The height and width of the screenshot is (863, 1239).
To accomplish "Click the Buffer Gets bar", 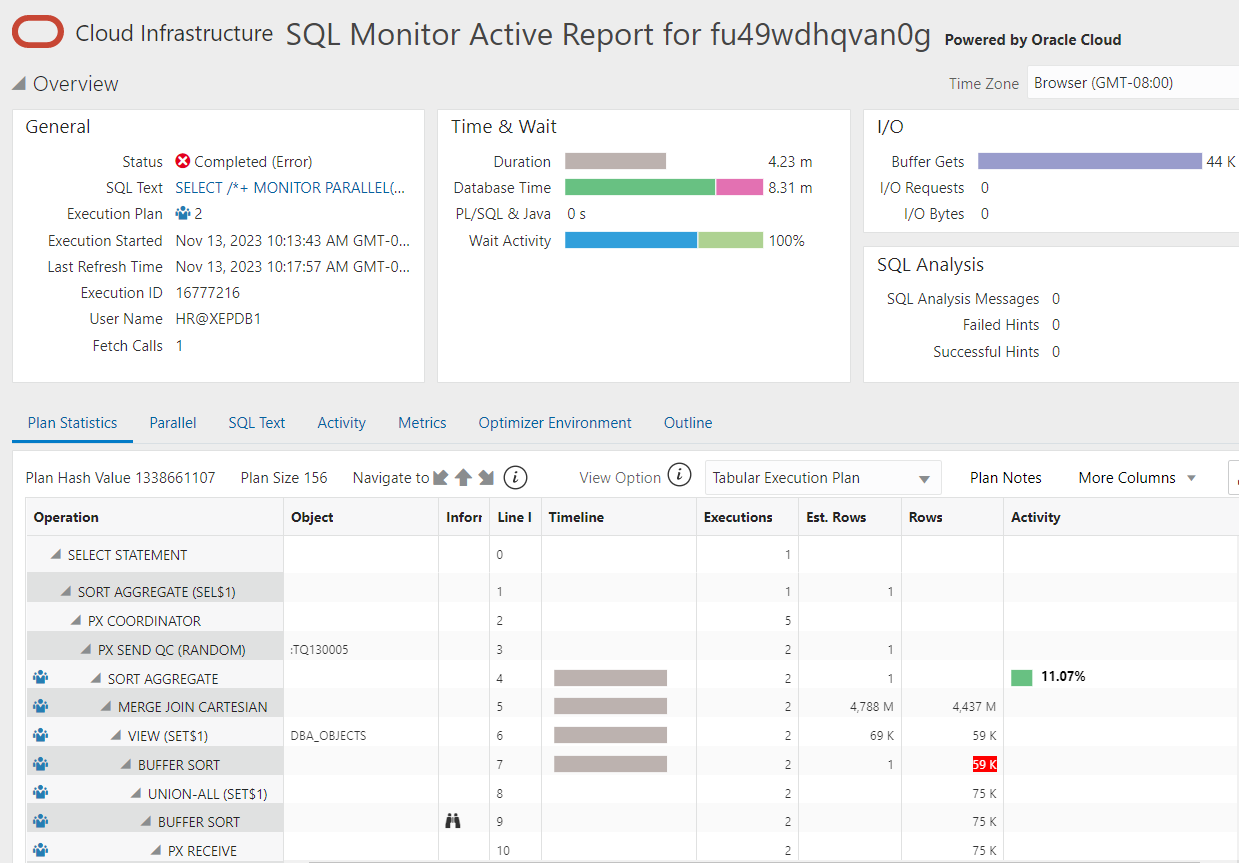I will [1090, 161].
